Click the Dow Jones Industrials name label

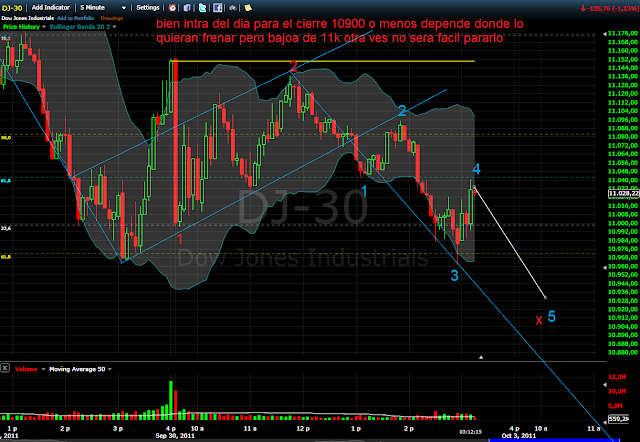coord(28,18)
